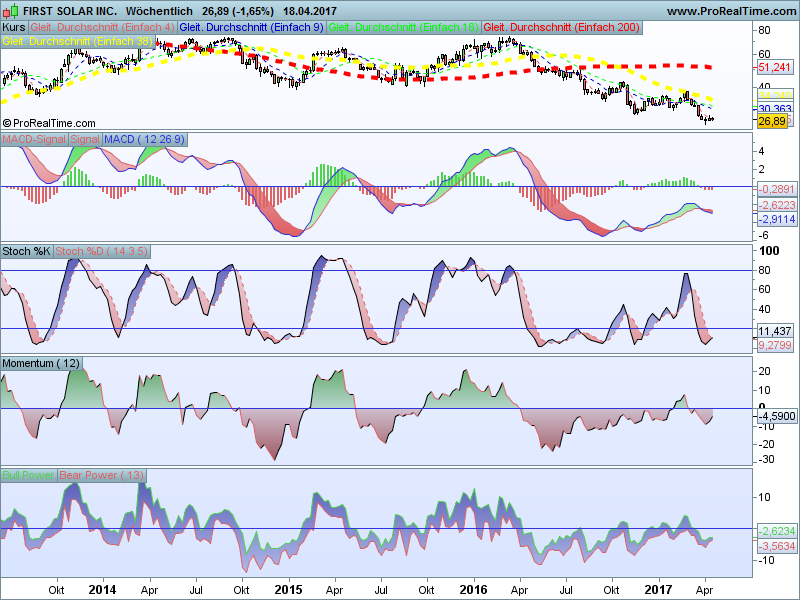Click the 2014 year marker on the time axis
The height and width of the screenshot is (600, 800).
click(x=102, y=590)
